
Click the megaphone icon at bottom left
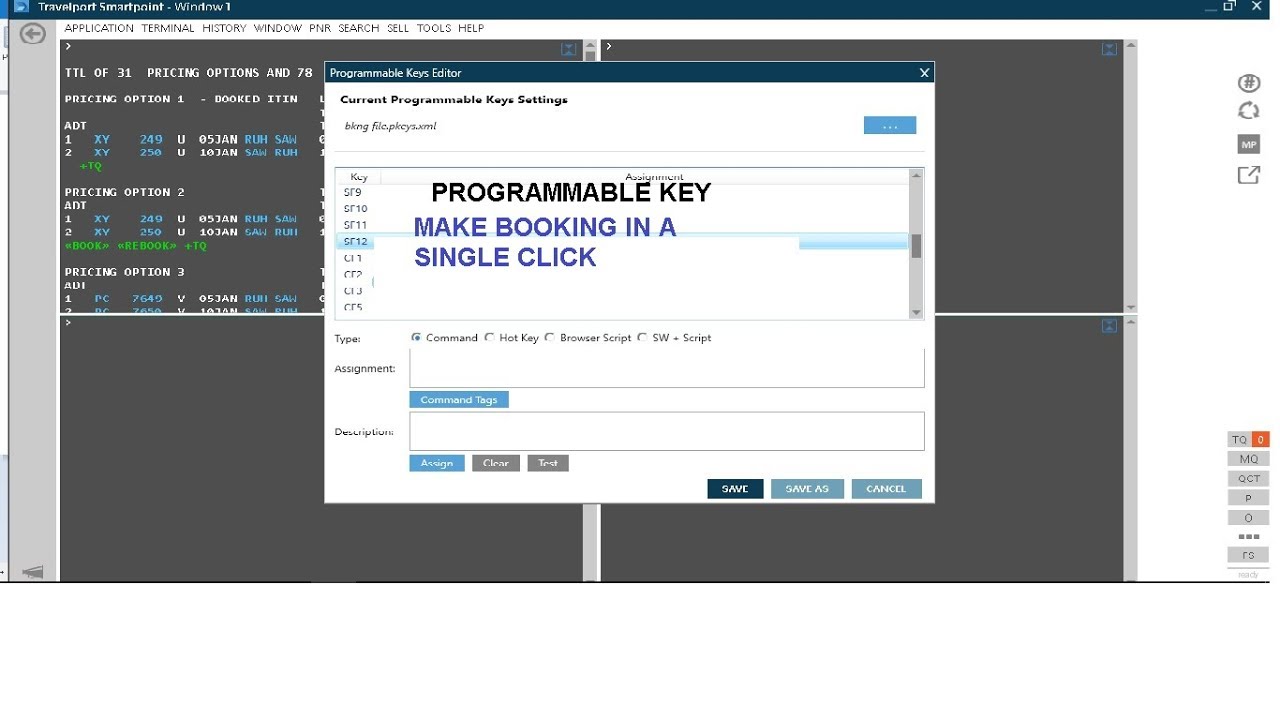click(33, 572)
